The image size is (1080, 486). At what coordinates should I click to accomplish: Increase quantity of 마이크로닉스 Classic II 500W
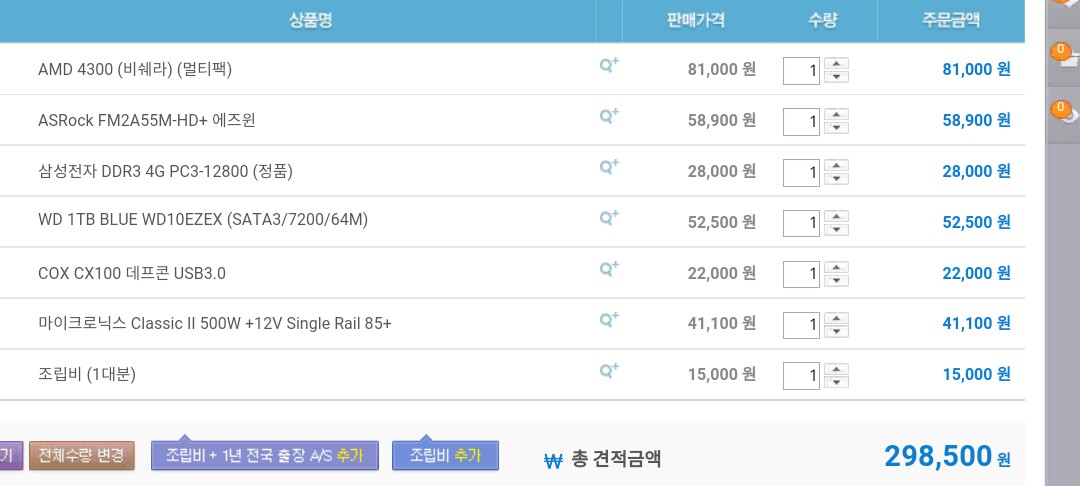click(838, 318)
